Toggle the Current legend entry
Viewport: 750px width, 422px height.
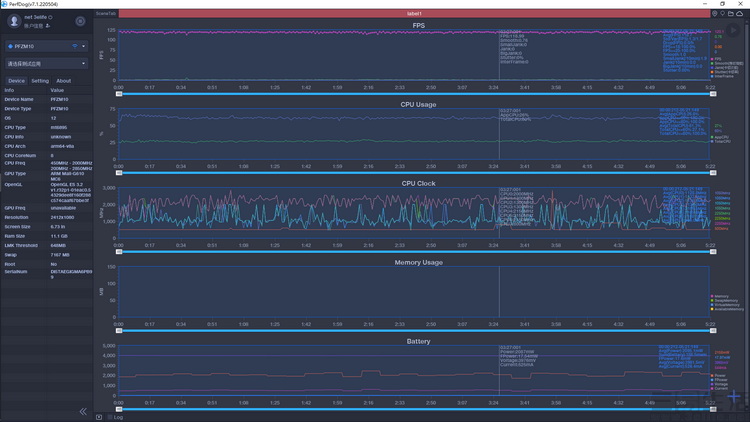719,389
